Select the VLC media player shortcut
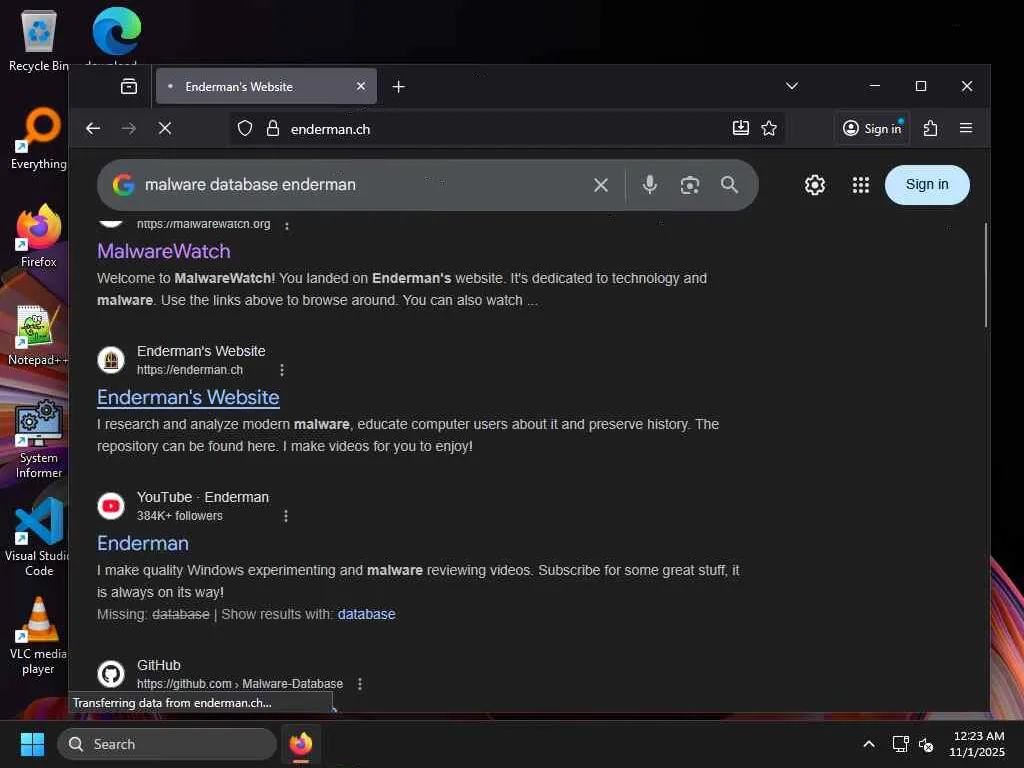Viewport: 1024px width, 768px height. (39, 635)
